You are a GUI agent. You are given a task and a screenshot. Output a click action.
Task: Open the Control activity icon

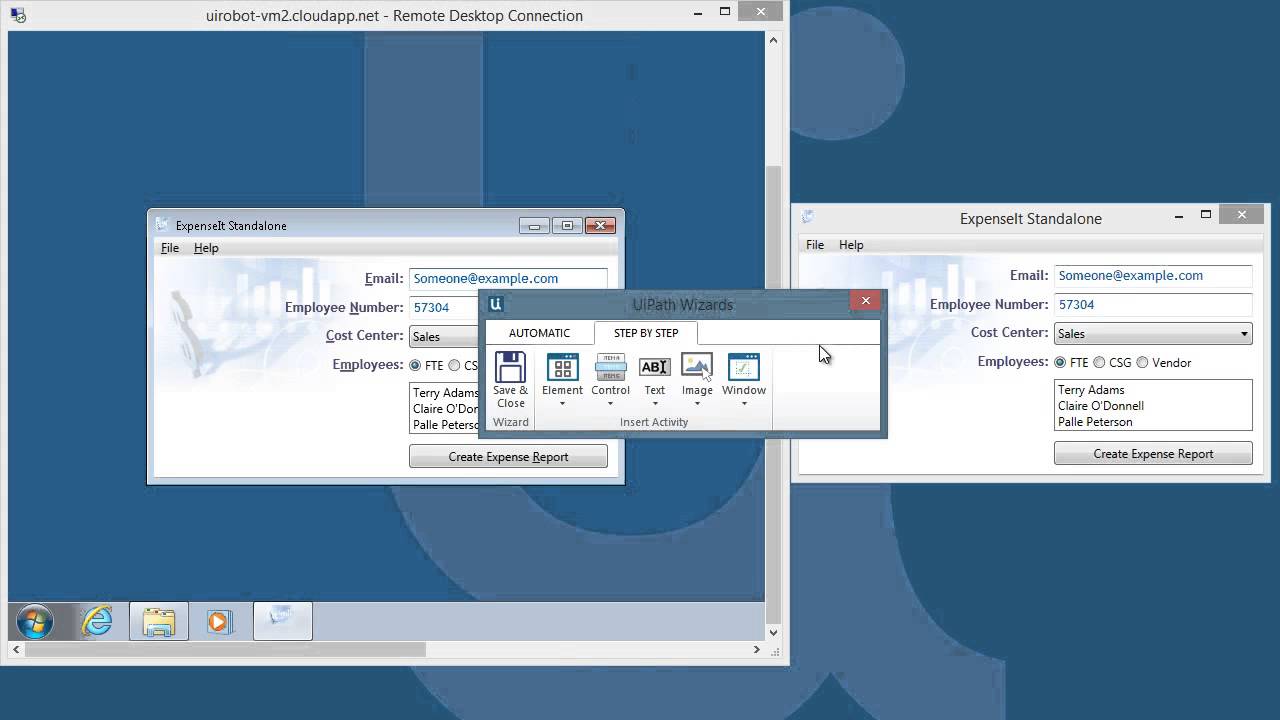[610, 367]
